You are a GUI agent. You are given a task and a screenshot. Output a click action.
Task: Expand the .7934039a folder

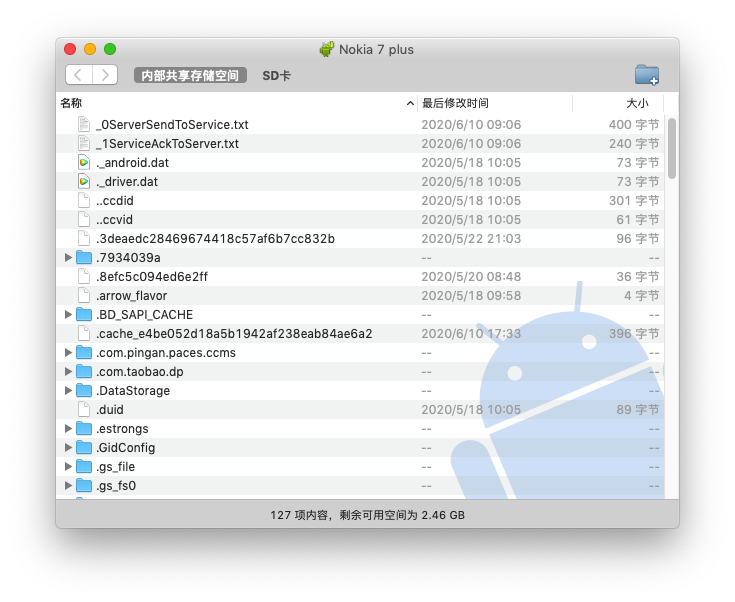68,257
